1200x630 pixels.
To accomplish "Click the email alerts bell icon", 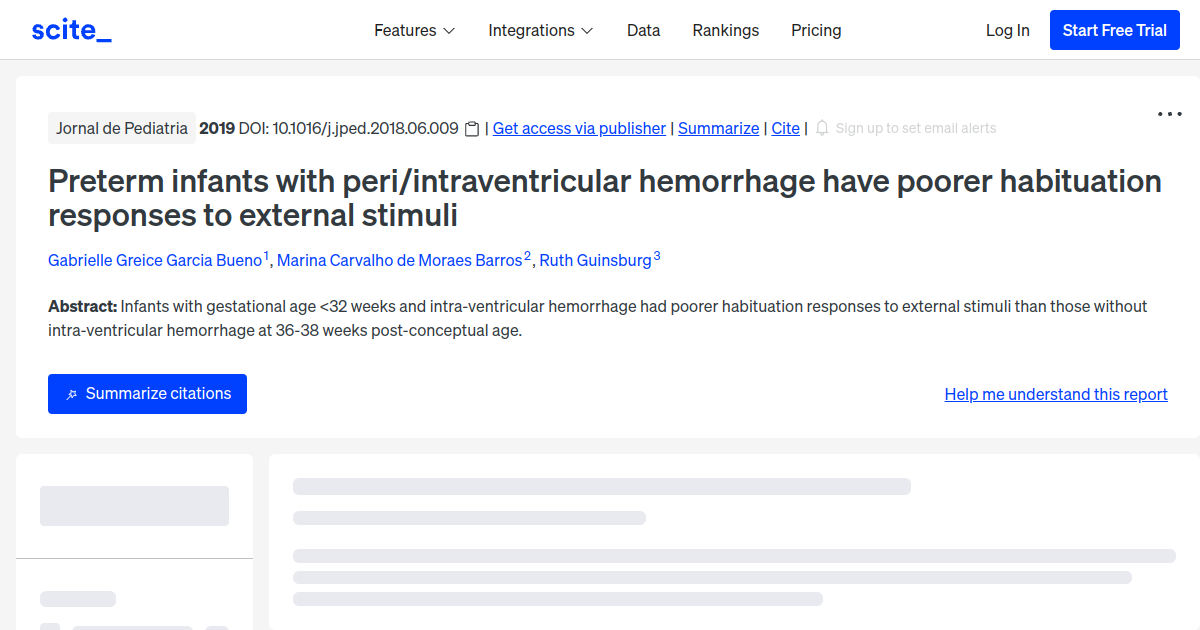I will coord(822,128).
